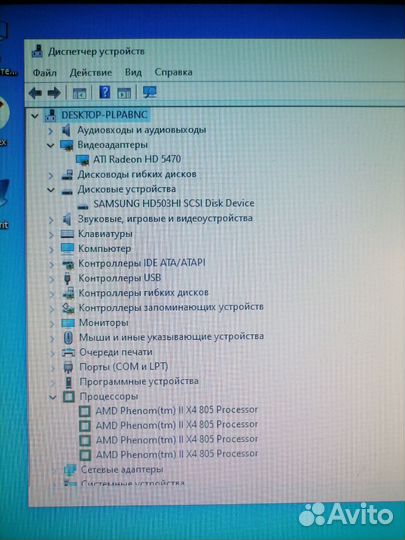
Task: Expand the Контроллеры USB arrow
Action: (52, 279)
